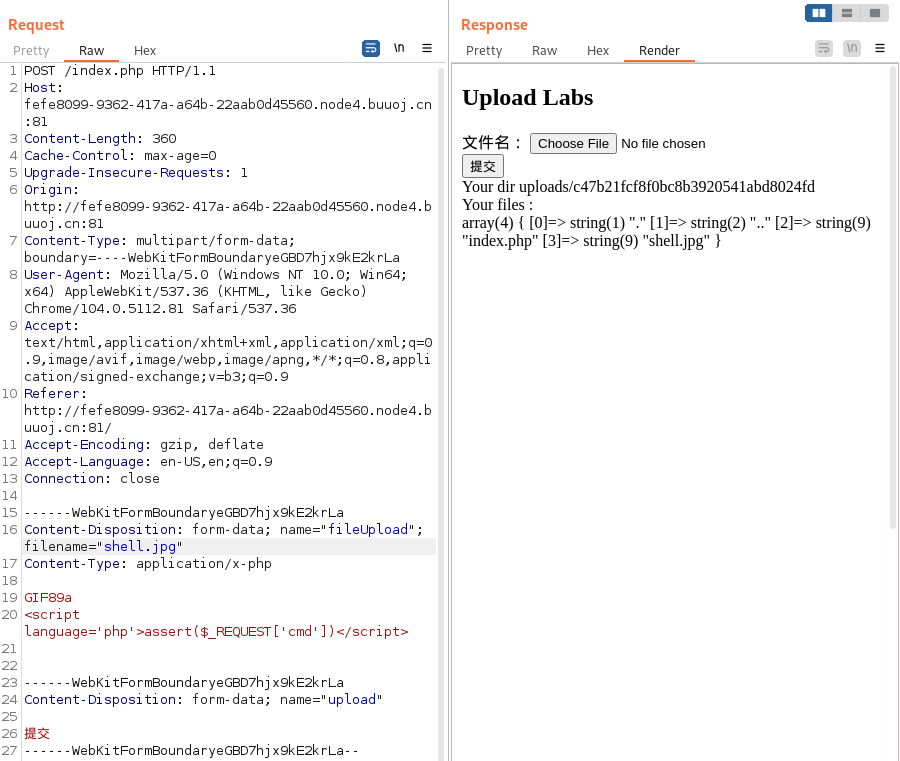Click the 提交 submit button in rendered page
Image resolution: width=900 pixels, height=761 pixels.
[483, 166]
